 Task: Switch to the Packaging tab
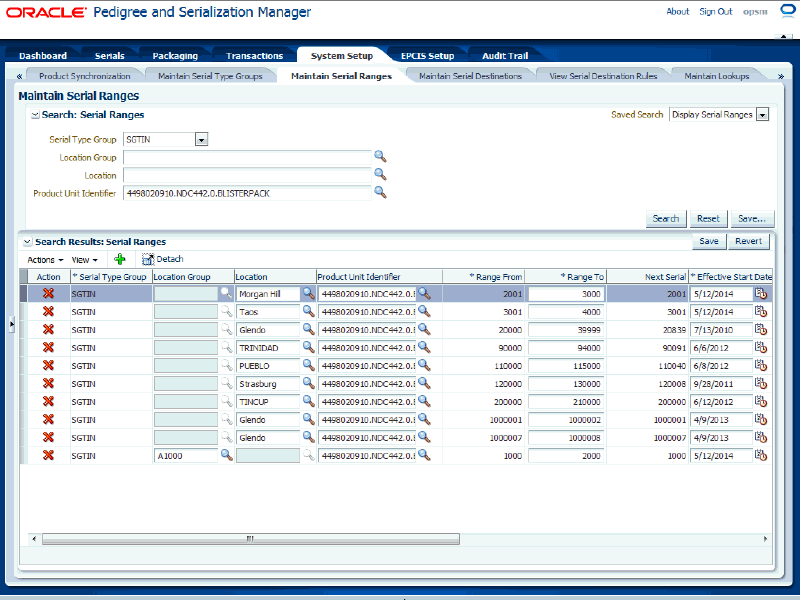(x=175, y=56)
